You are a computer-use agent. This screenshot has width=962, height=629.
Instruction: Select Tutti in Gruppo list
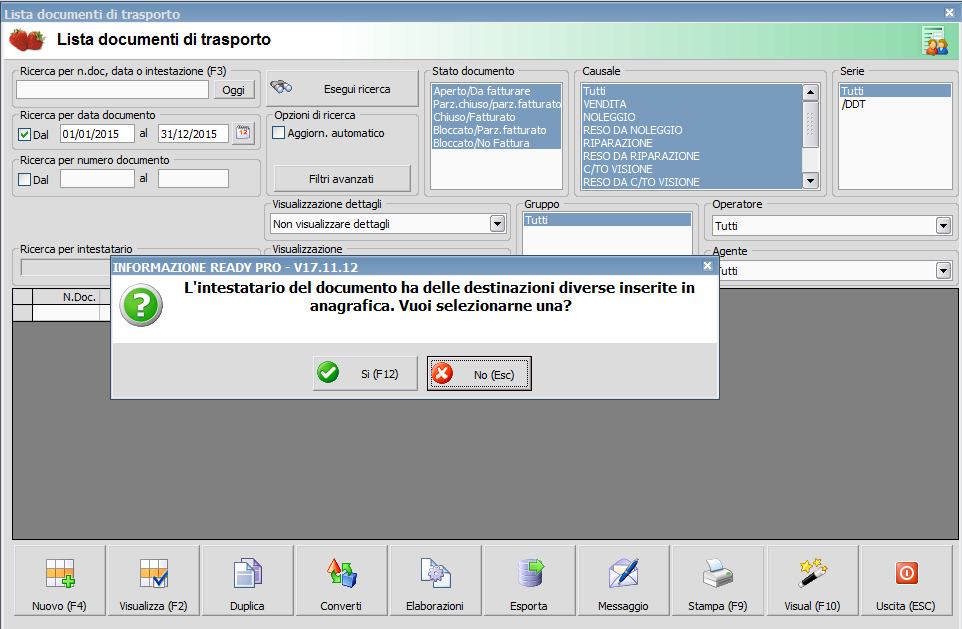pyautogui.click(x=607, y=220)
